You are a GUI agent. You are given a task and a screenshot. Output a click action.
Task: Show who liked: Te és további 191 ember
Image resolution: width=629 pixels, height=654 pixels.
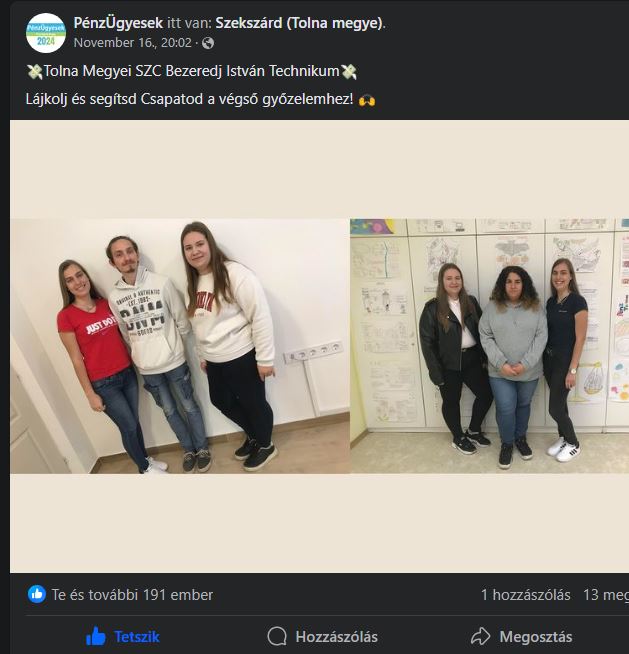pyautogui.click(x=132, y=595)
